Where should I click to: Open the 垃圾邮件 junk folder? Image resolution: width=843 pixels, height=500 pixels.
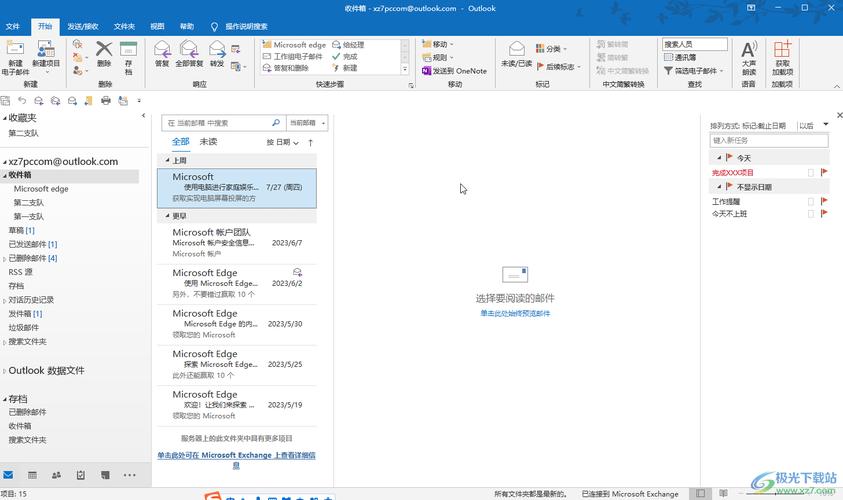point(24,327)
